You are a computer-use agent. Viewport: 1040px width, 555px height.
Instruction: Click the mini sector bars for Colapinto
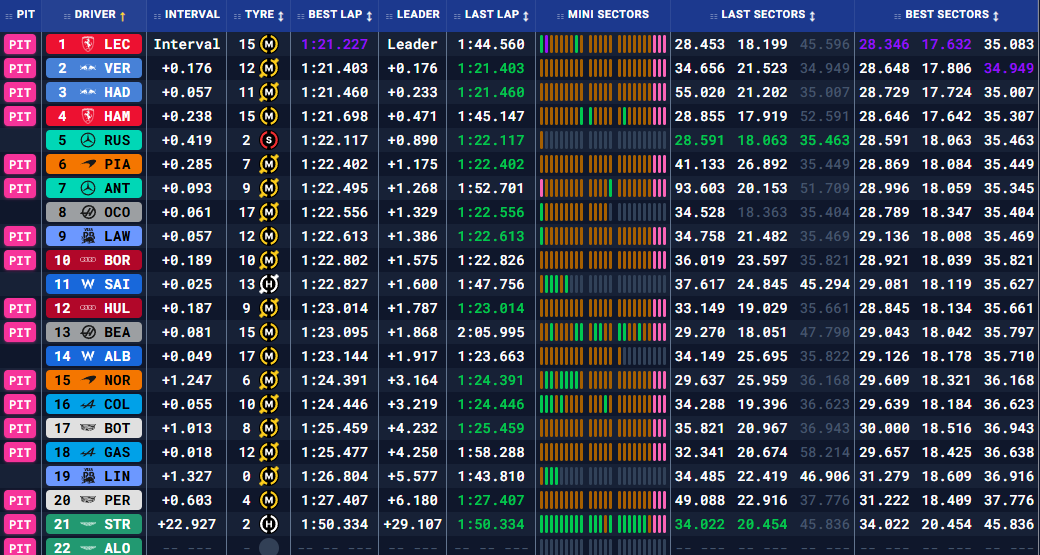602,404
